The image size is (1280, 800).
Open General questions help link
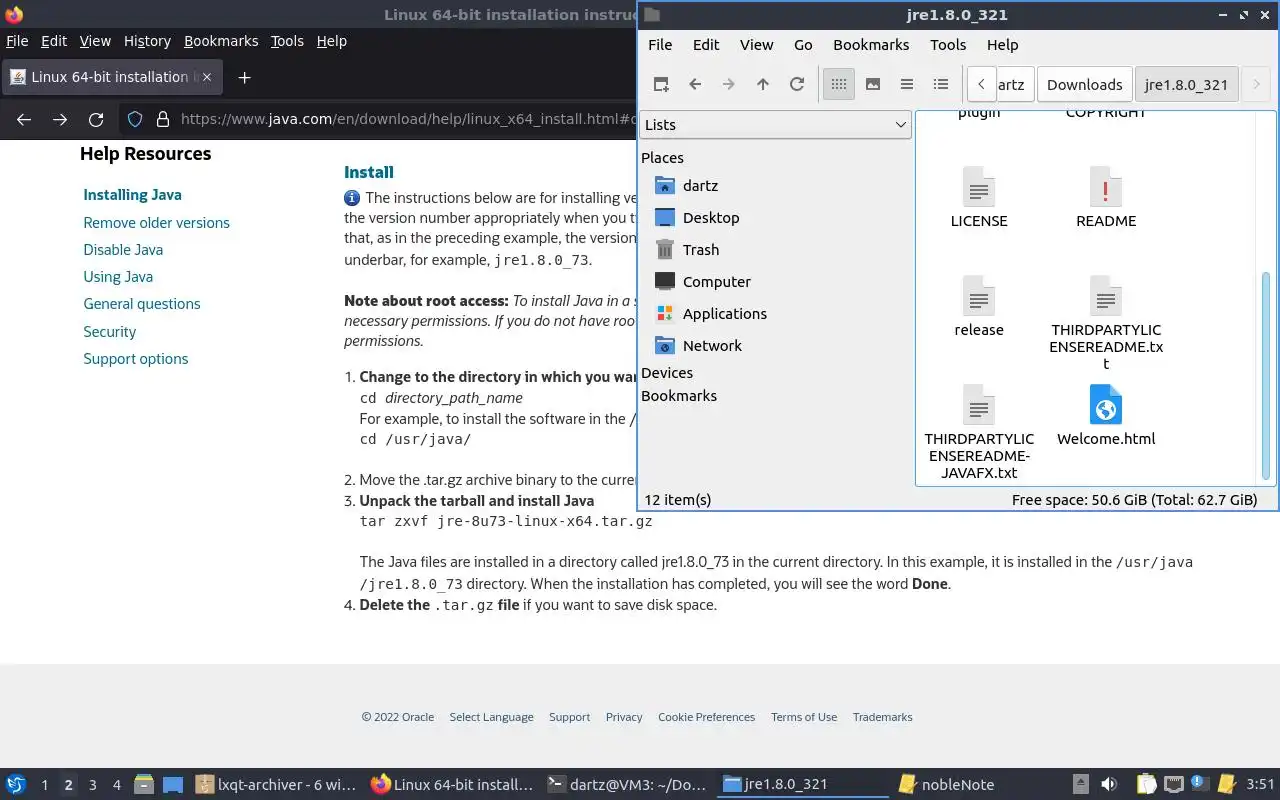(142, 304)
